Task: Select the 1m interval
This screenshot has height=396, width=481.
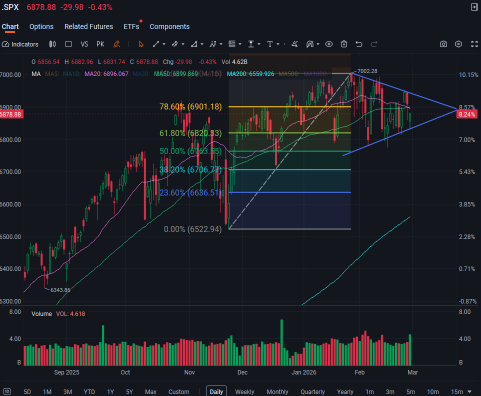Action: [x=370, y=392]
